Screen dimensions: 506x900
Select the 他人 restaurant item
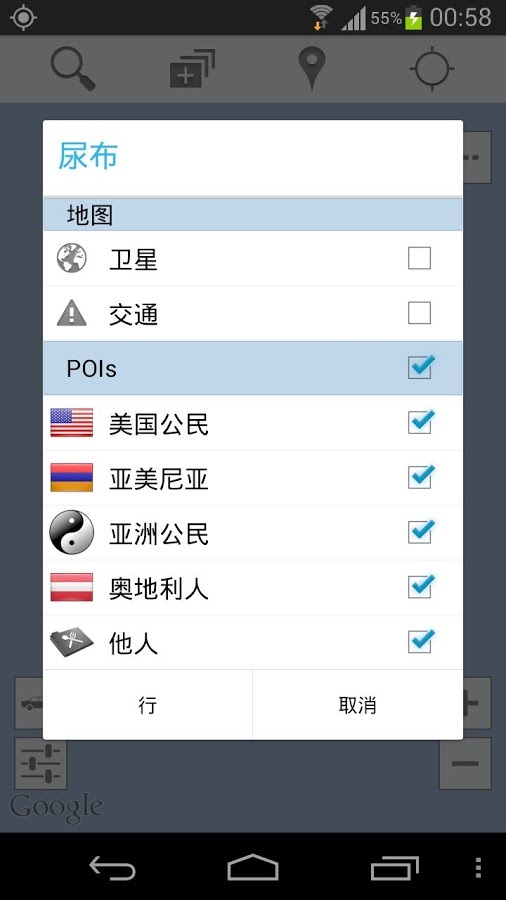[x=253, y=642]
